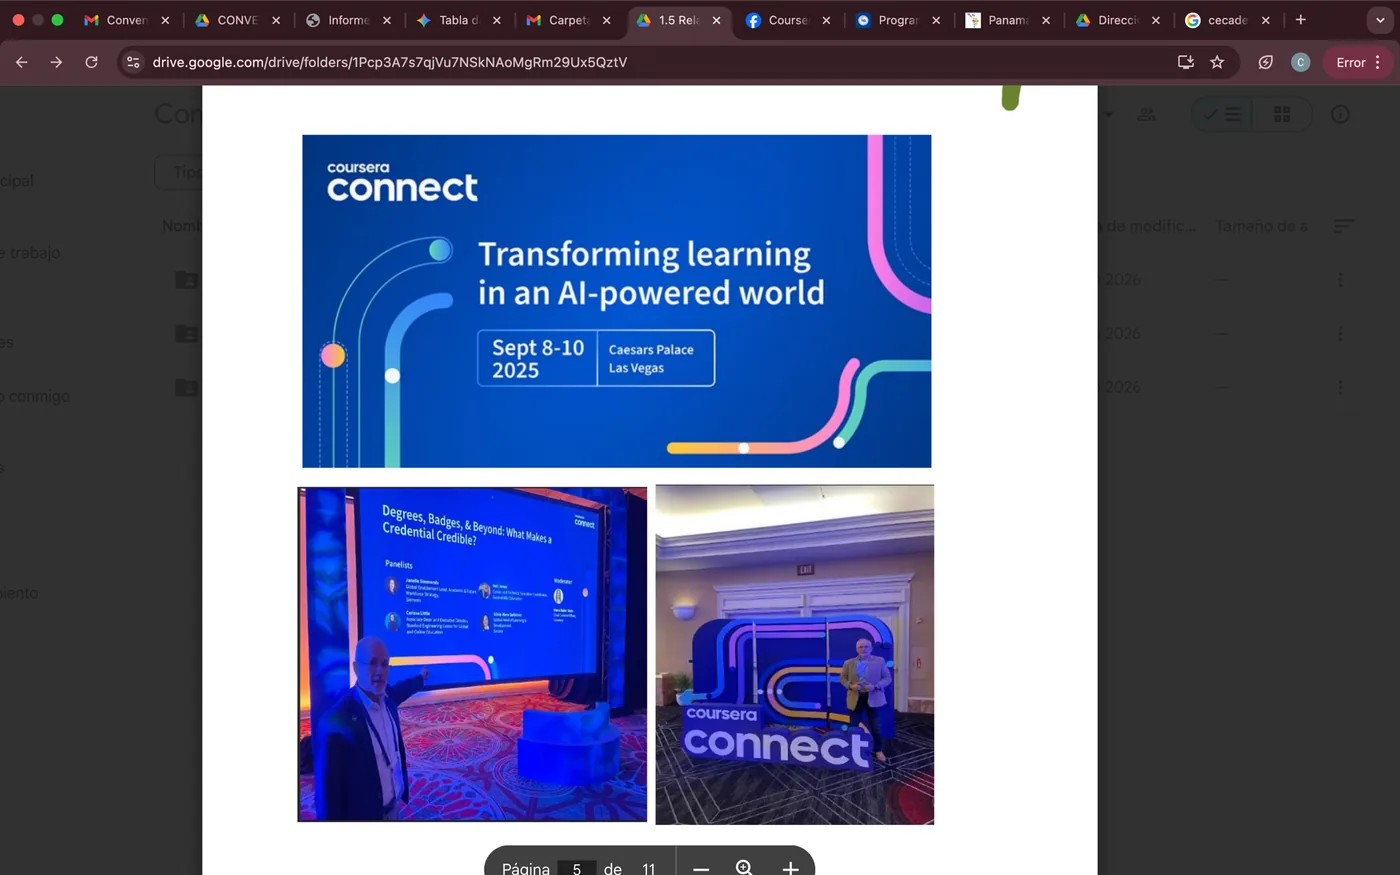Go forward in browser history
The image size is (1400, 875).
tap(57, 62)
